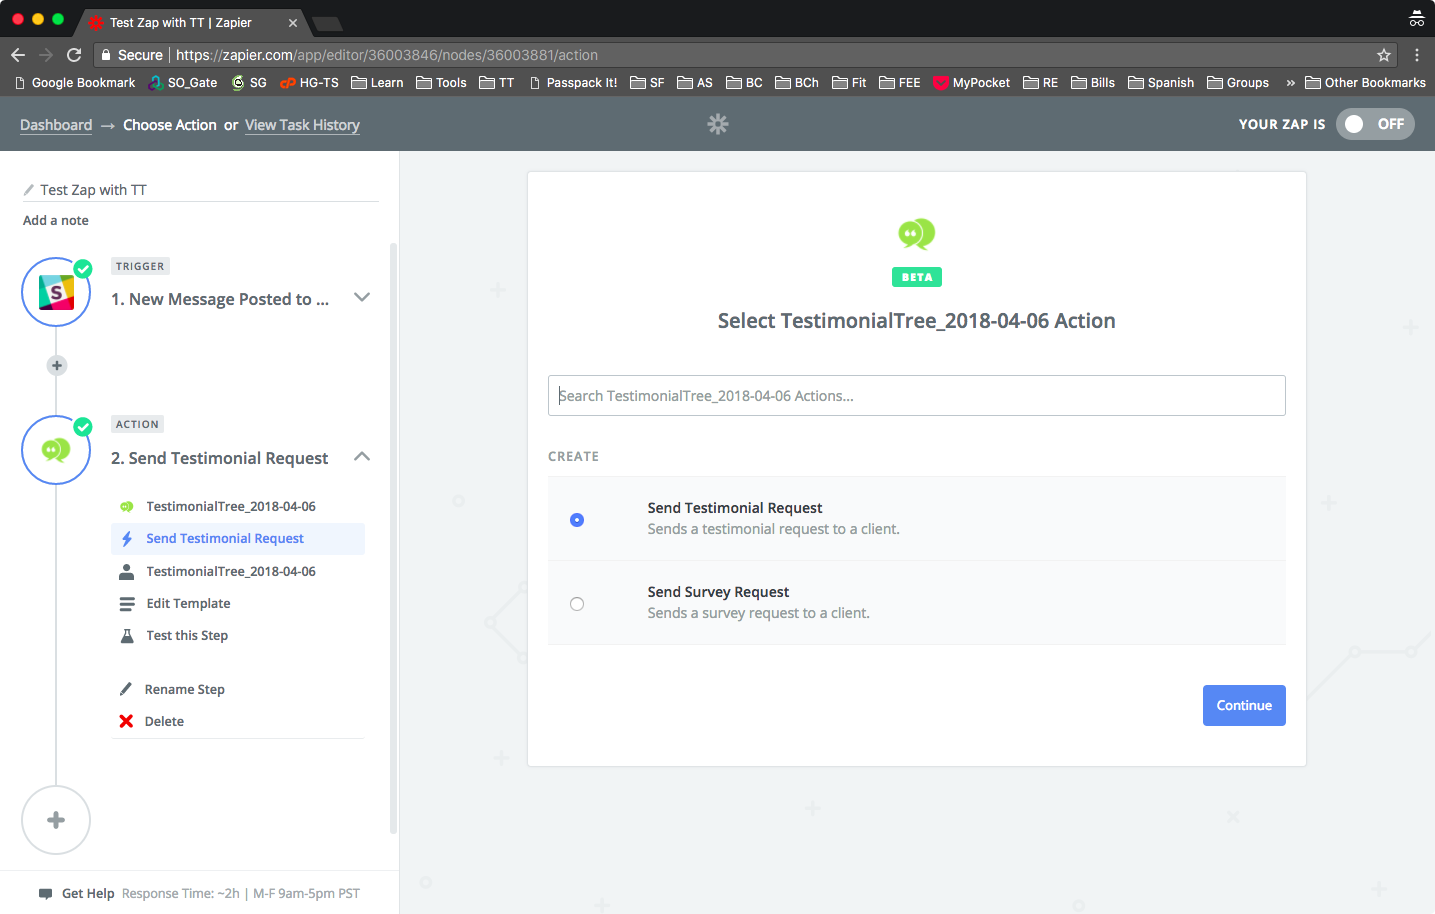Close the Test Zap with TT tab
This screenshot has height=914, width=1435.
[293, 23]
